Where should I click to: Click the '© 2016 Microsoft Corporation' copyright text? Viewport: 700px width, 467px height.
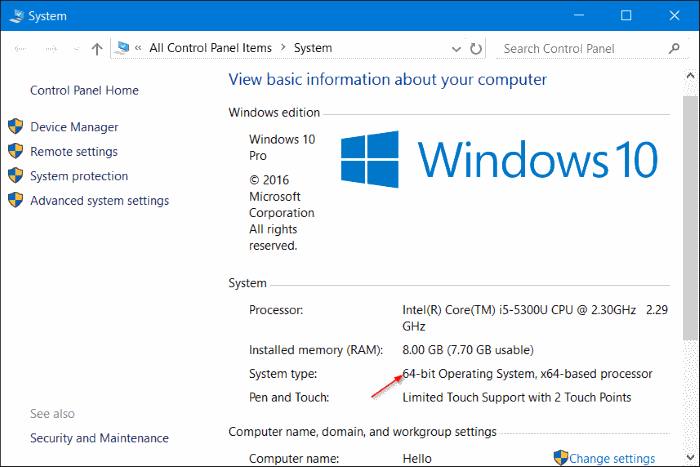click(x=282, y=196)
